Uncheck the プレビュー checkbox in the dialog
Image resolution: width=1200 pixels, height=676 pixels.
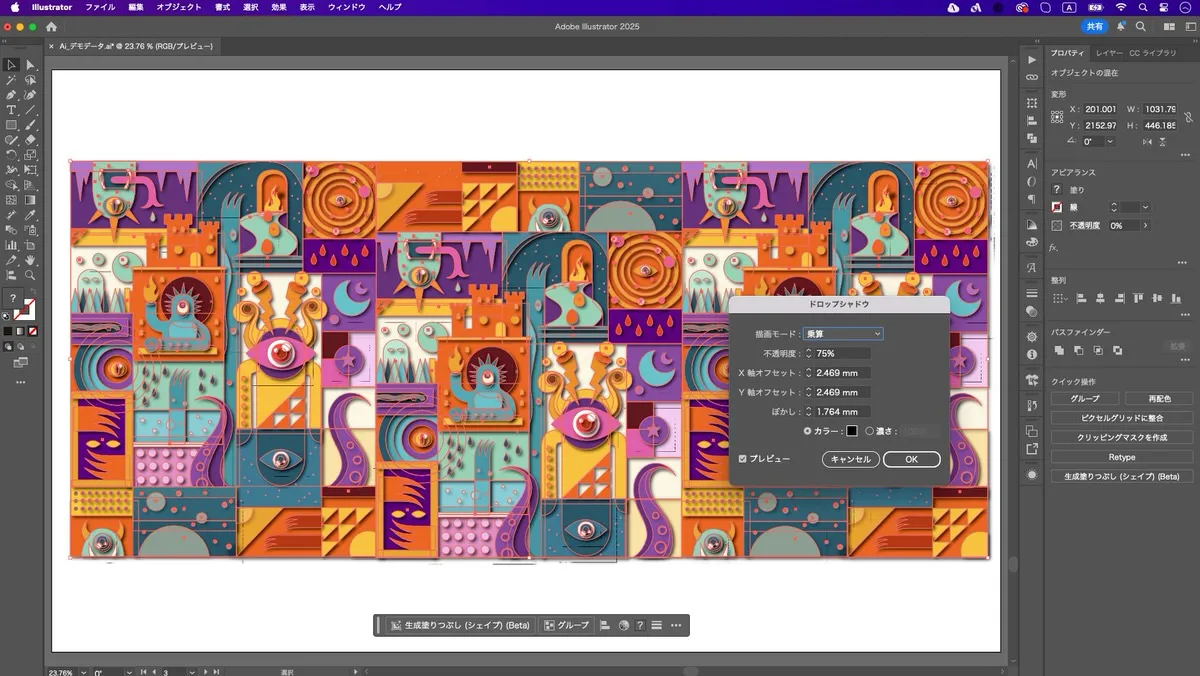742,459
